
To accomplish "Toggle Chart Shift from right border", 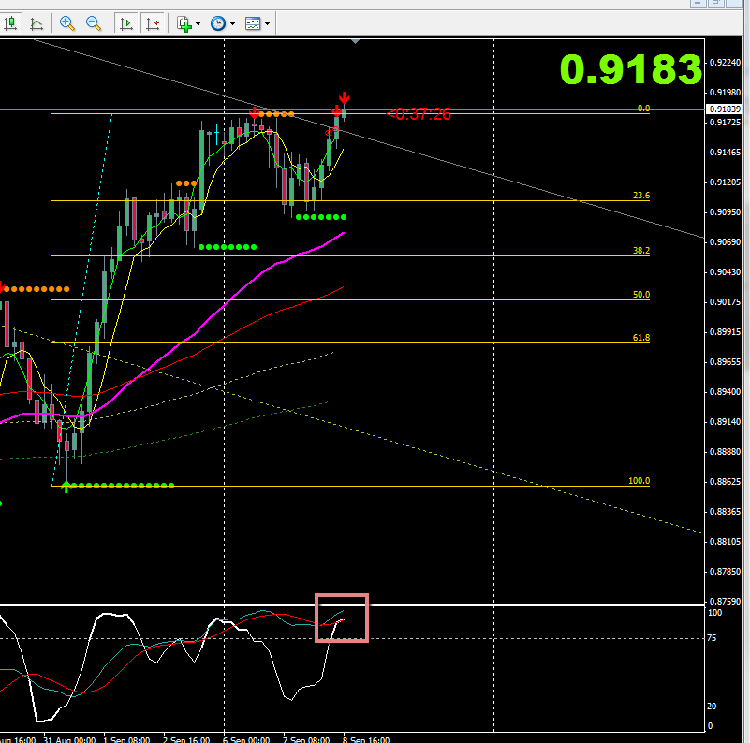I will click(x=153, y=23).
